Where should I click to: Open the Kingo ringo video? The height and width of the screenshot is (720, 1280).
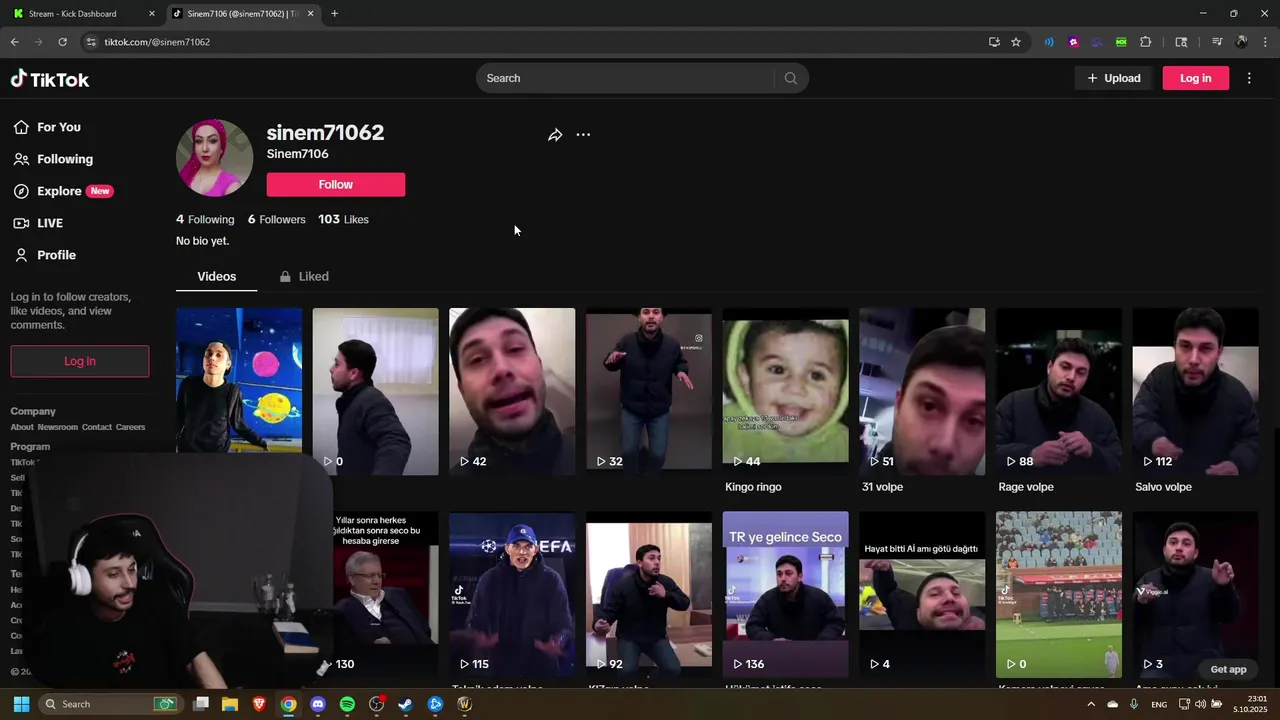click(785, 391)
